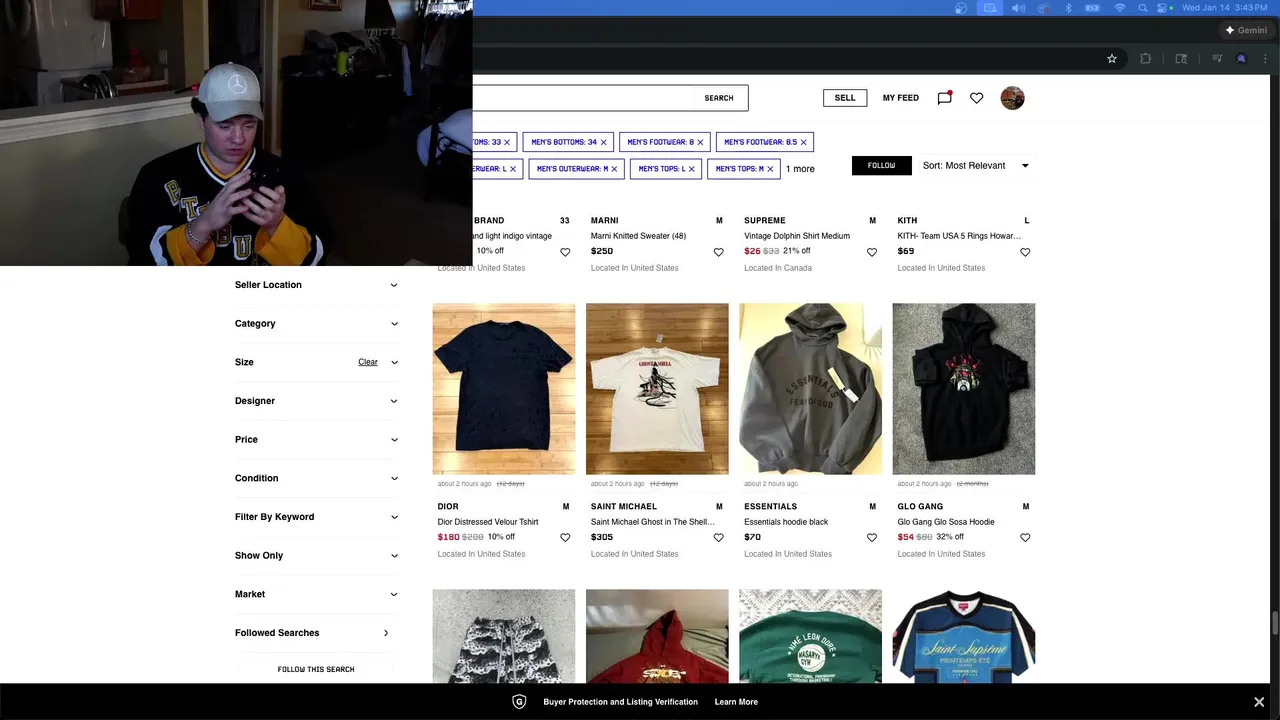Clear the Size filter
1280x720 pixels.
[368, 362]
